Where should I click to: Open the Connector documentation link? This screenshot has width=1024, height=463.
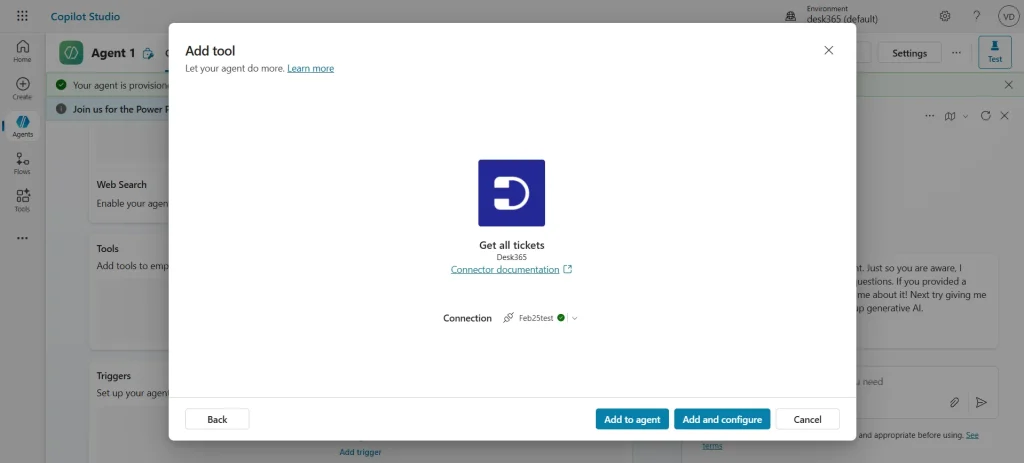coord(505,270)
